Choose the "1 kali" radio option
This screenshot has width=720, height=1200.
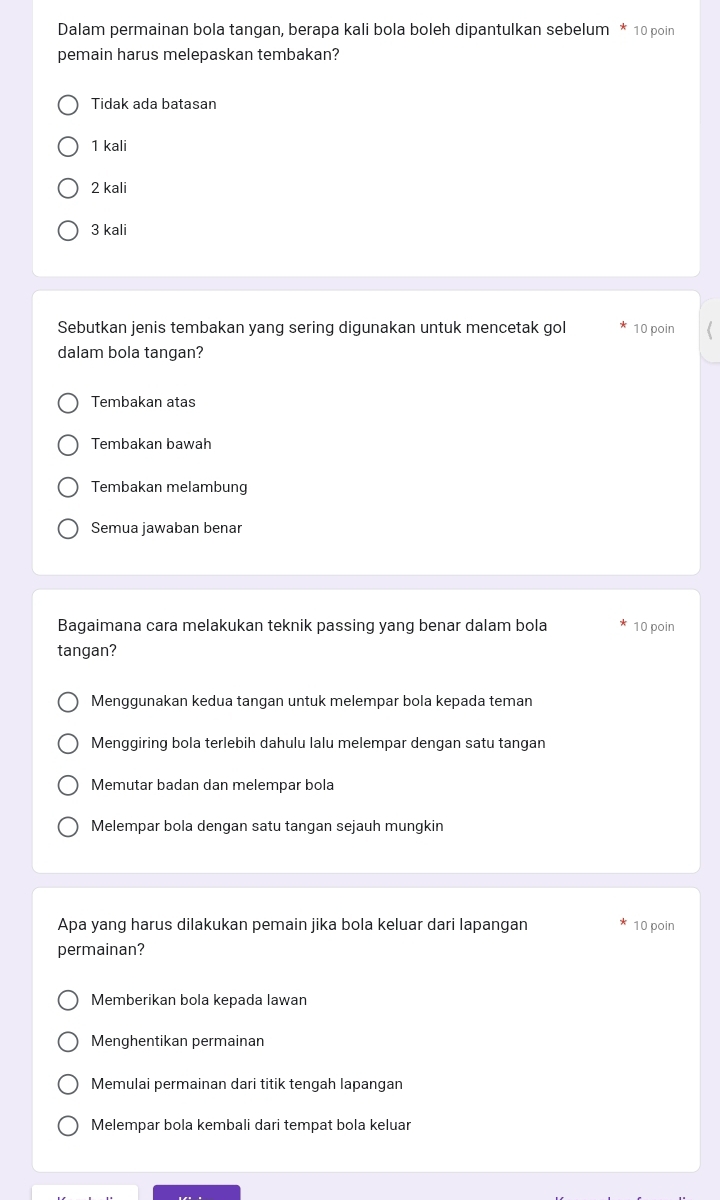[68, 147]
